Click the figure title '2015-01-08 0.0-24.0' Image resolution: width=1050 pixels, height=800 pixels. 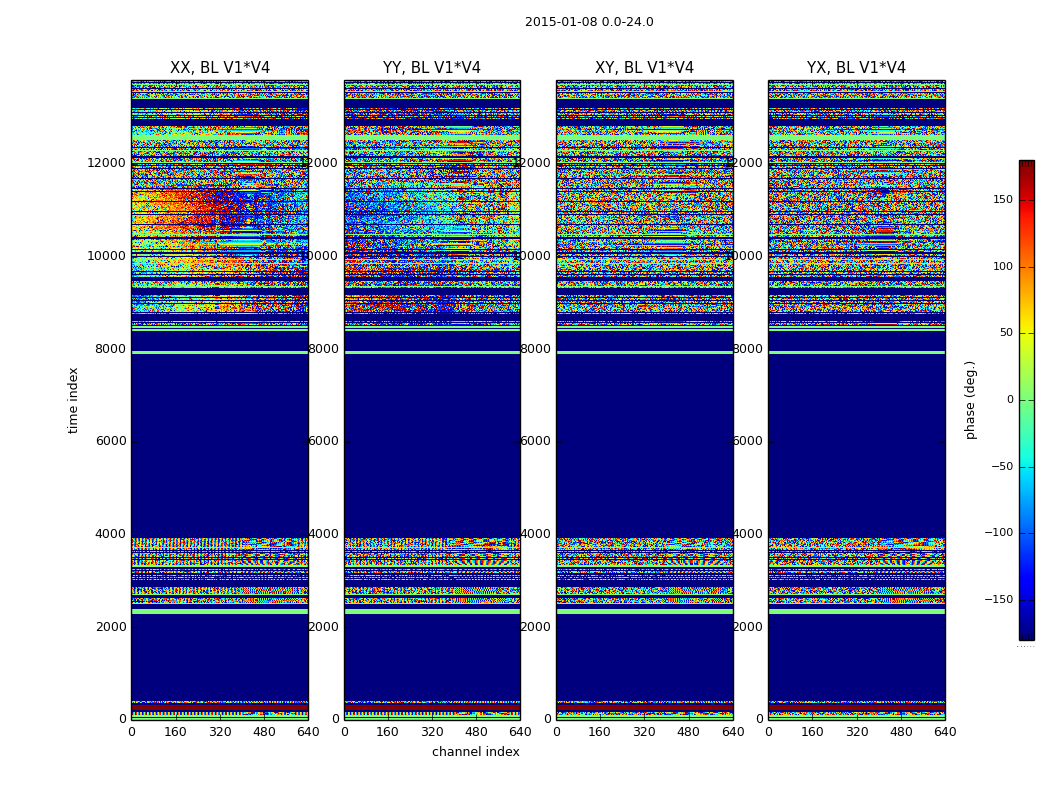click(589, 22)
